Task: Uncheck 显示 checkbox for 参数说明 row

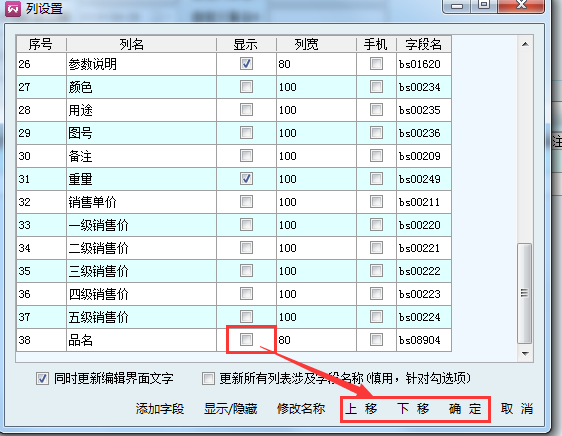Action: (246, 64)
